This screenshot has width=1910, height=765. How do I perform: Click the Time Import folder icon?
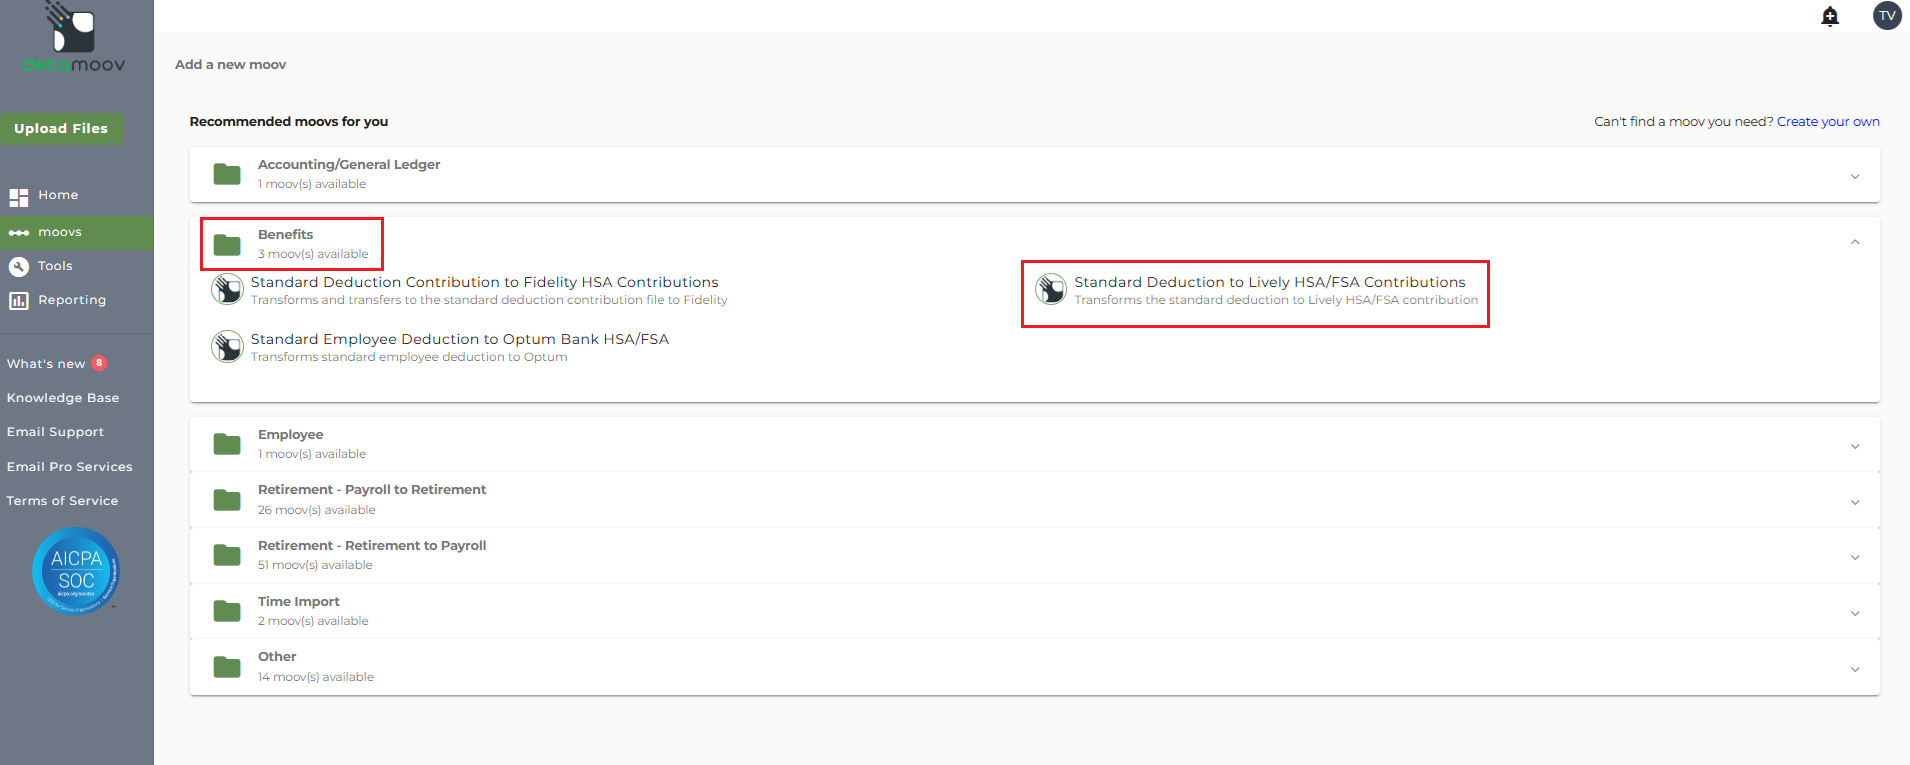point(227,611)
